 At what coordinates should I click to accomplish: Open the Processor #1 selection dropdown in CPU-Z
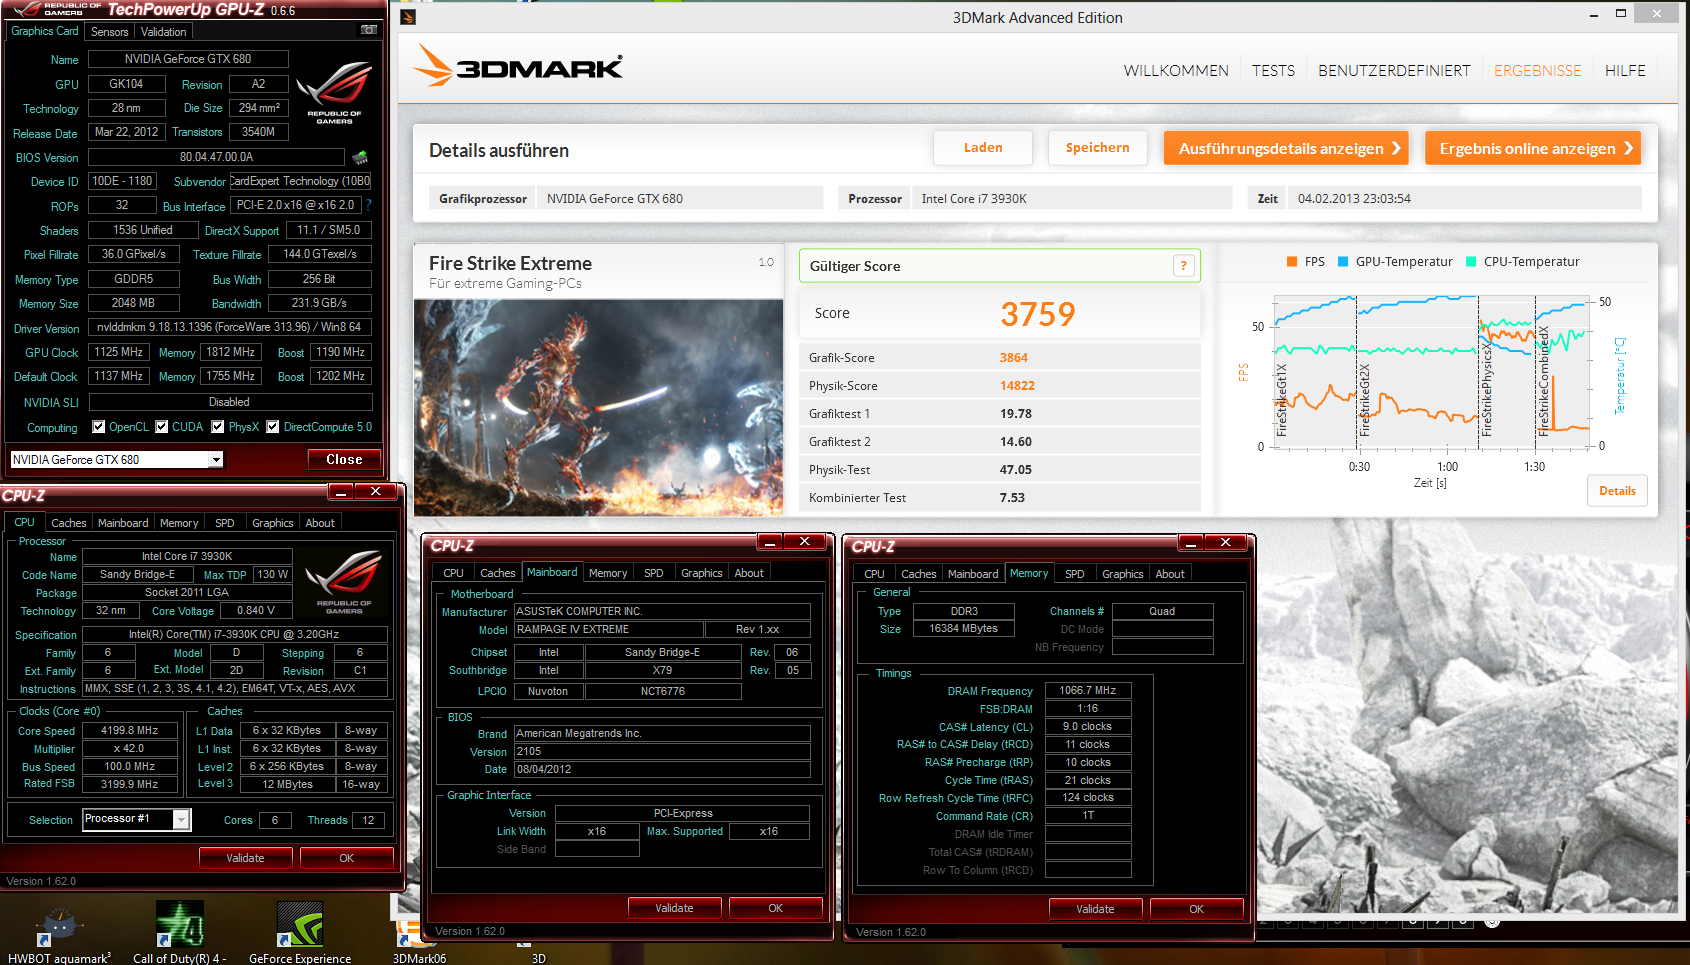[181, 819]
